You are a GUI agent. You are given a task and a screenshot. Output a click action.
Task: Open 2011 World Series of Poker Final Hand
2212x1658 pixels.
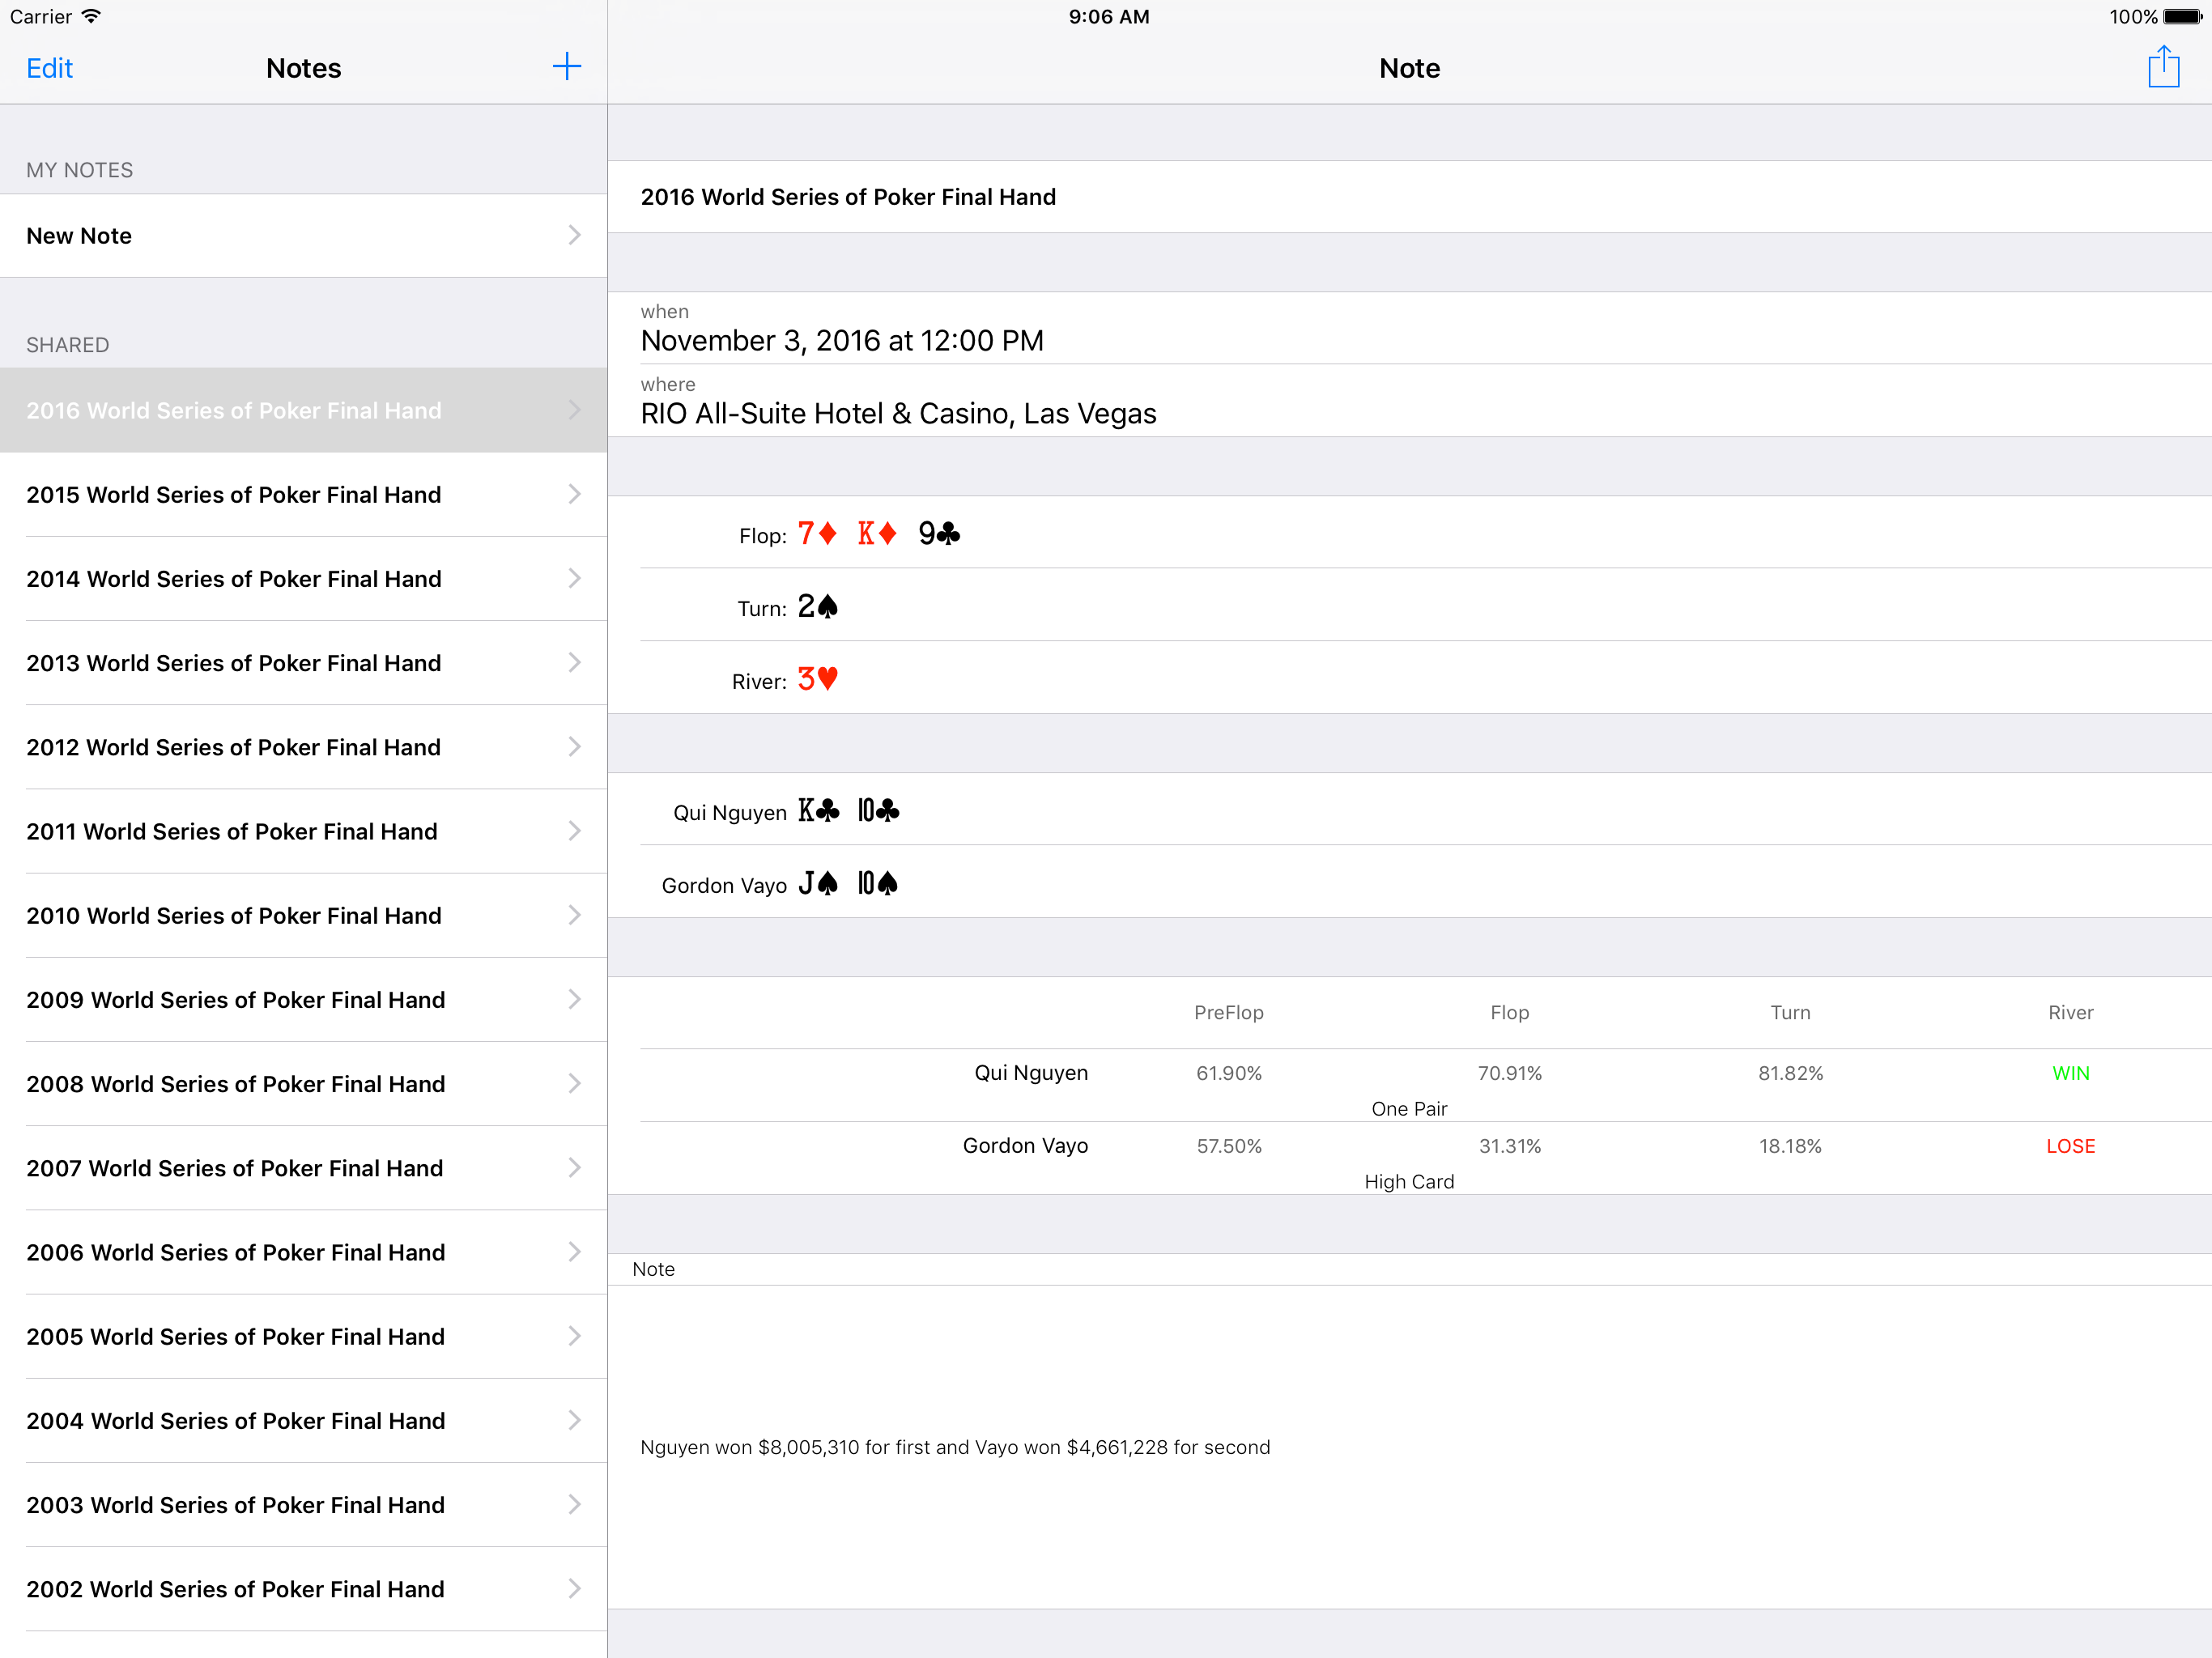pyautogui.click(x=231, y=832)
